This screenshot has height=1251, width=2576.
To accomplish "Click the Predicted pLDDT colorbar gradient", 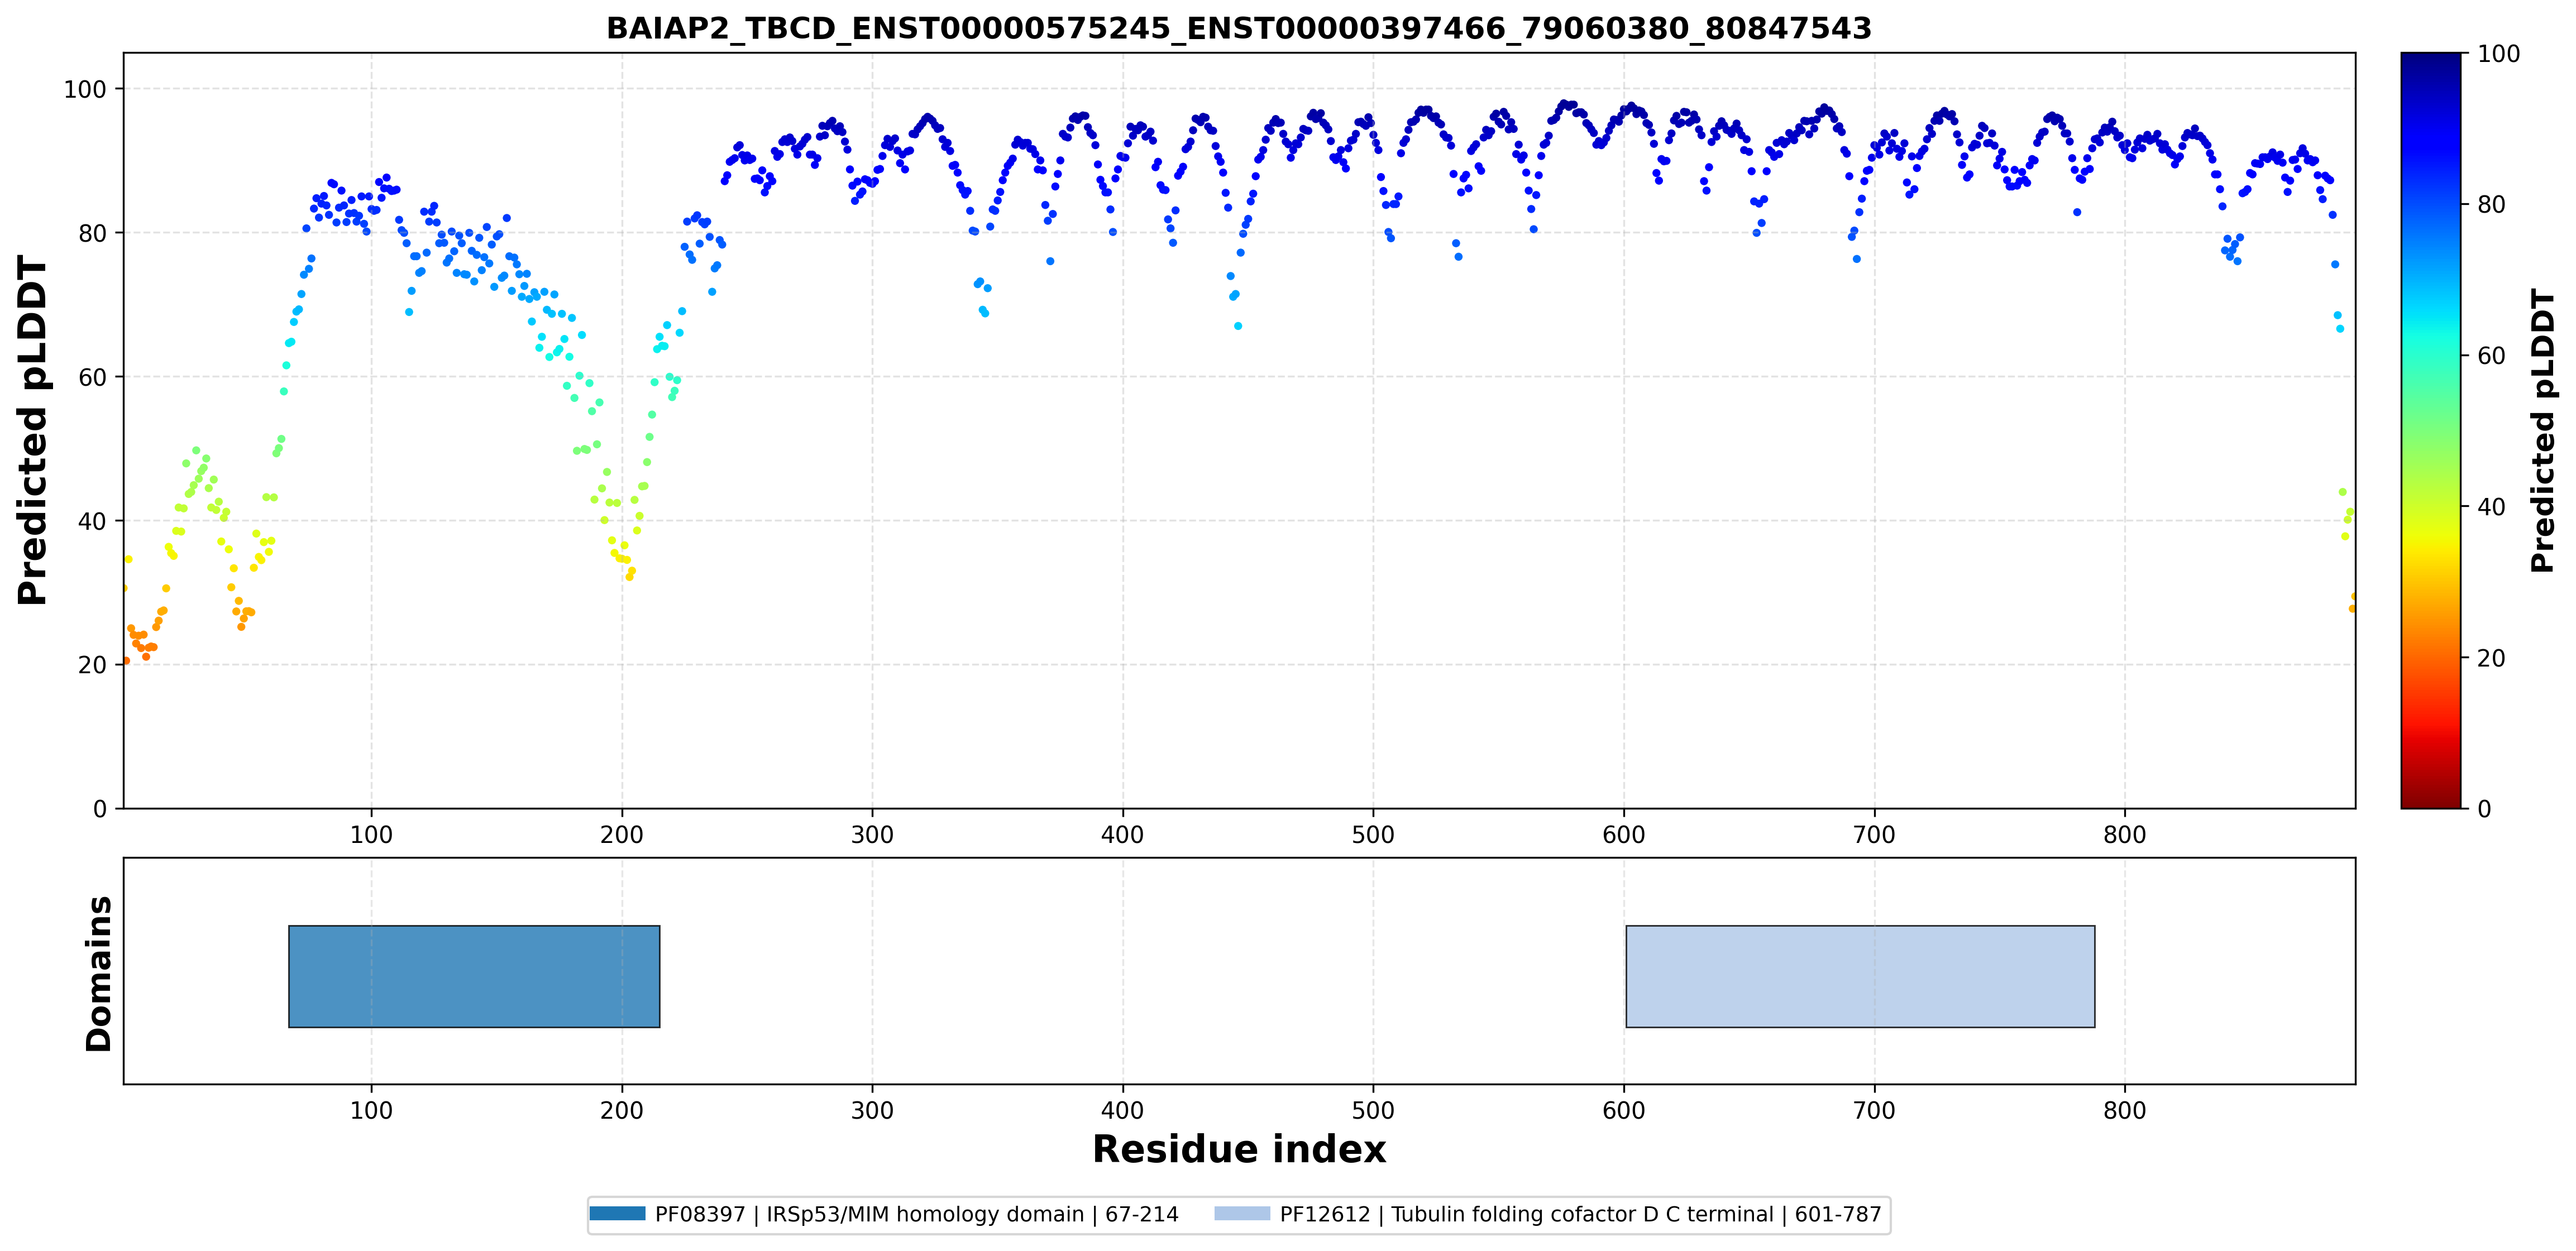I will (x=2431, y=430).
